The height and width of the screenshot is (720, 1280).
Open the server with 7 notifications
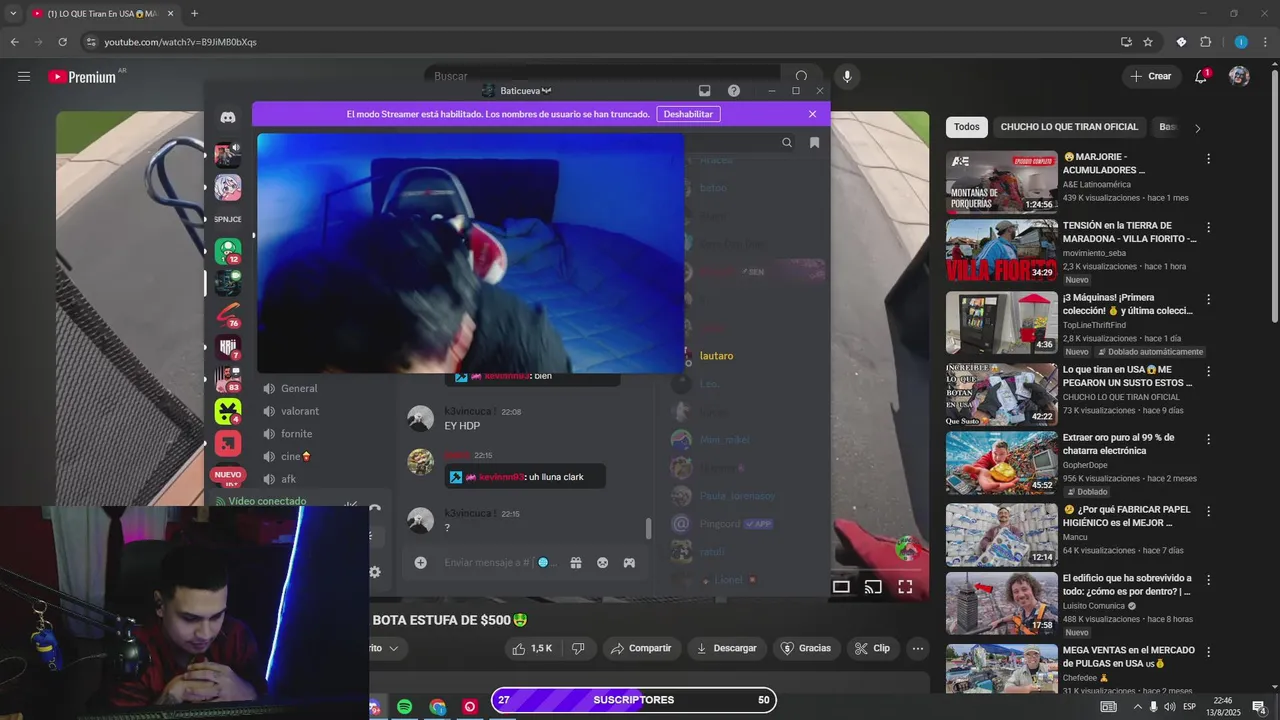pos(228,347)
